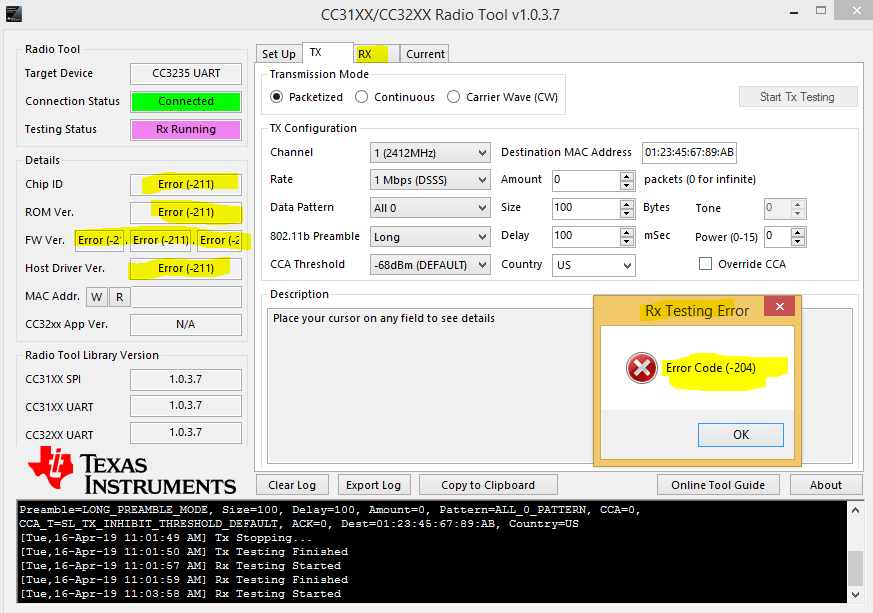Click the Destination MAC Address field
873x613 pixels.
[x=689, y=153]
